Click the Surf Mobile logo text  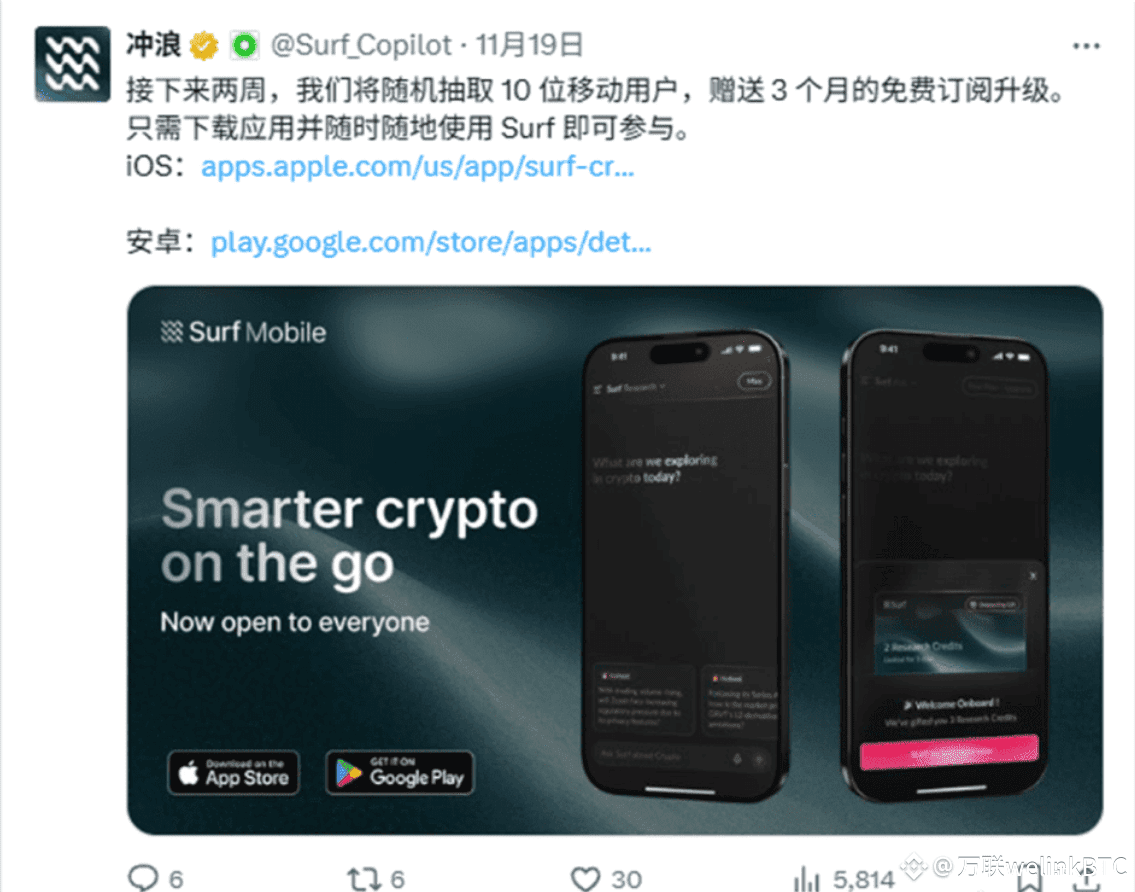click(x=243, y=332)
